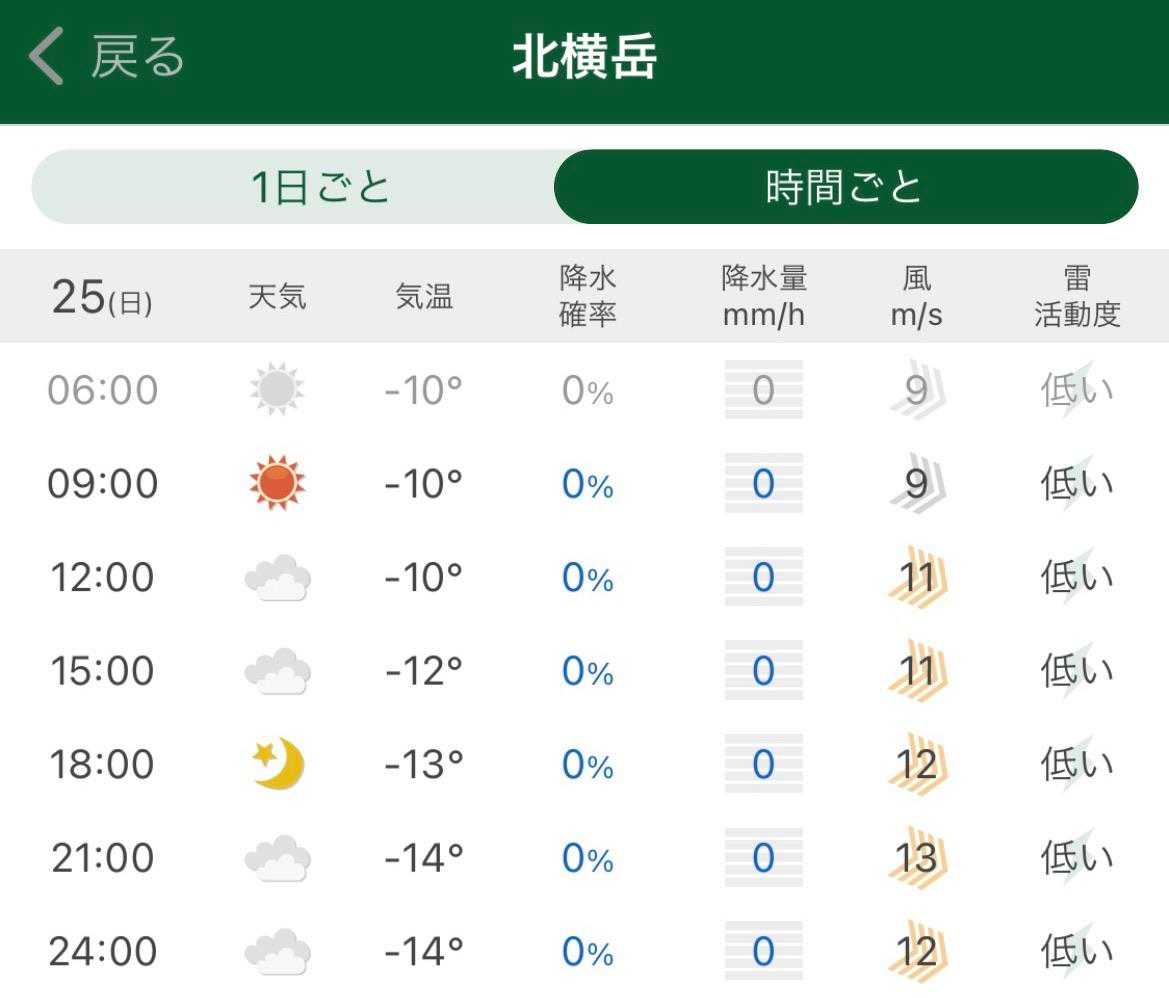Click the 0% precipitation chance at 12:00
This screenshot has height=998, width=1169.
tap(587, 578)
